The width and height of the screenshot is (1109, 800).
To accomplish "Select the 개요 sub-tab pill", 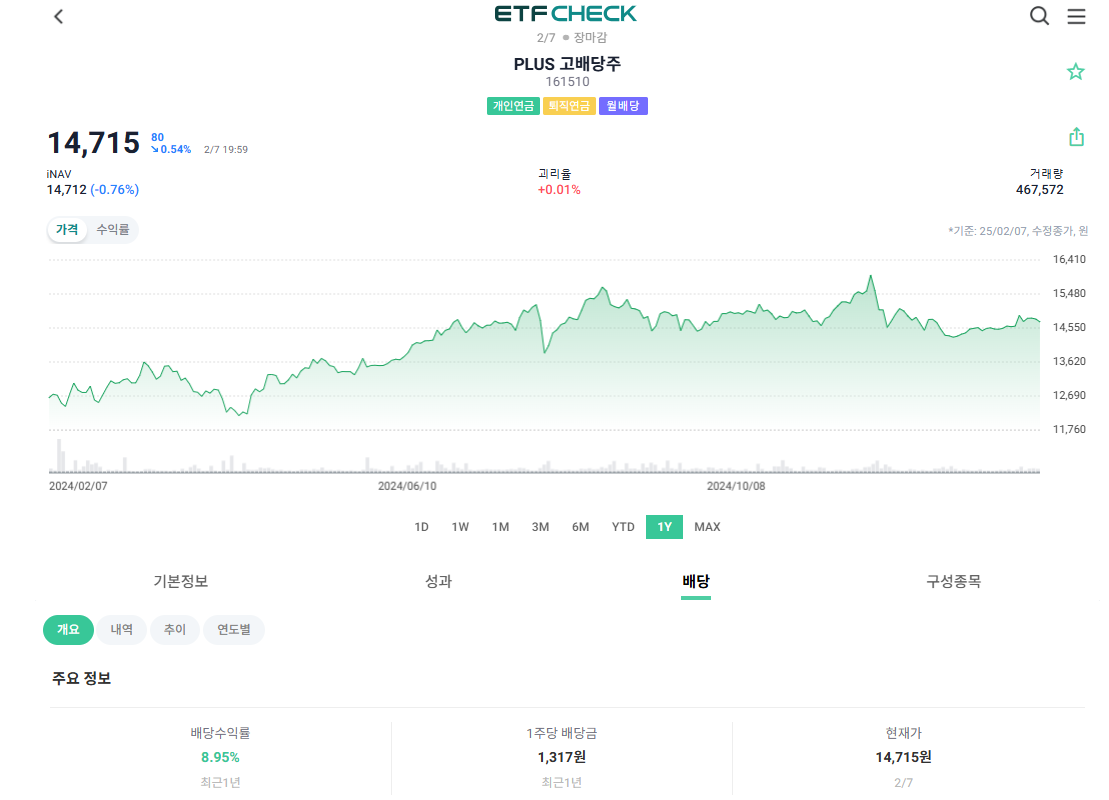I will pyautogui.click(x=69, y=630).
